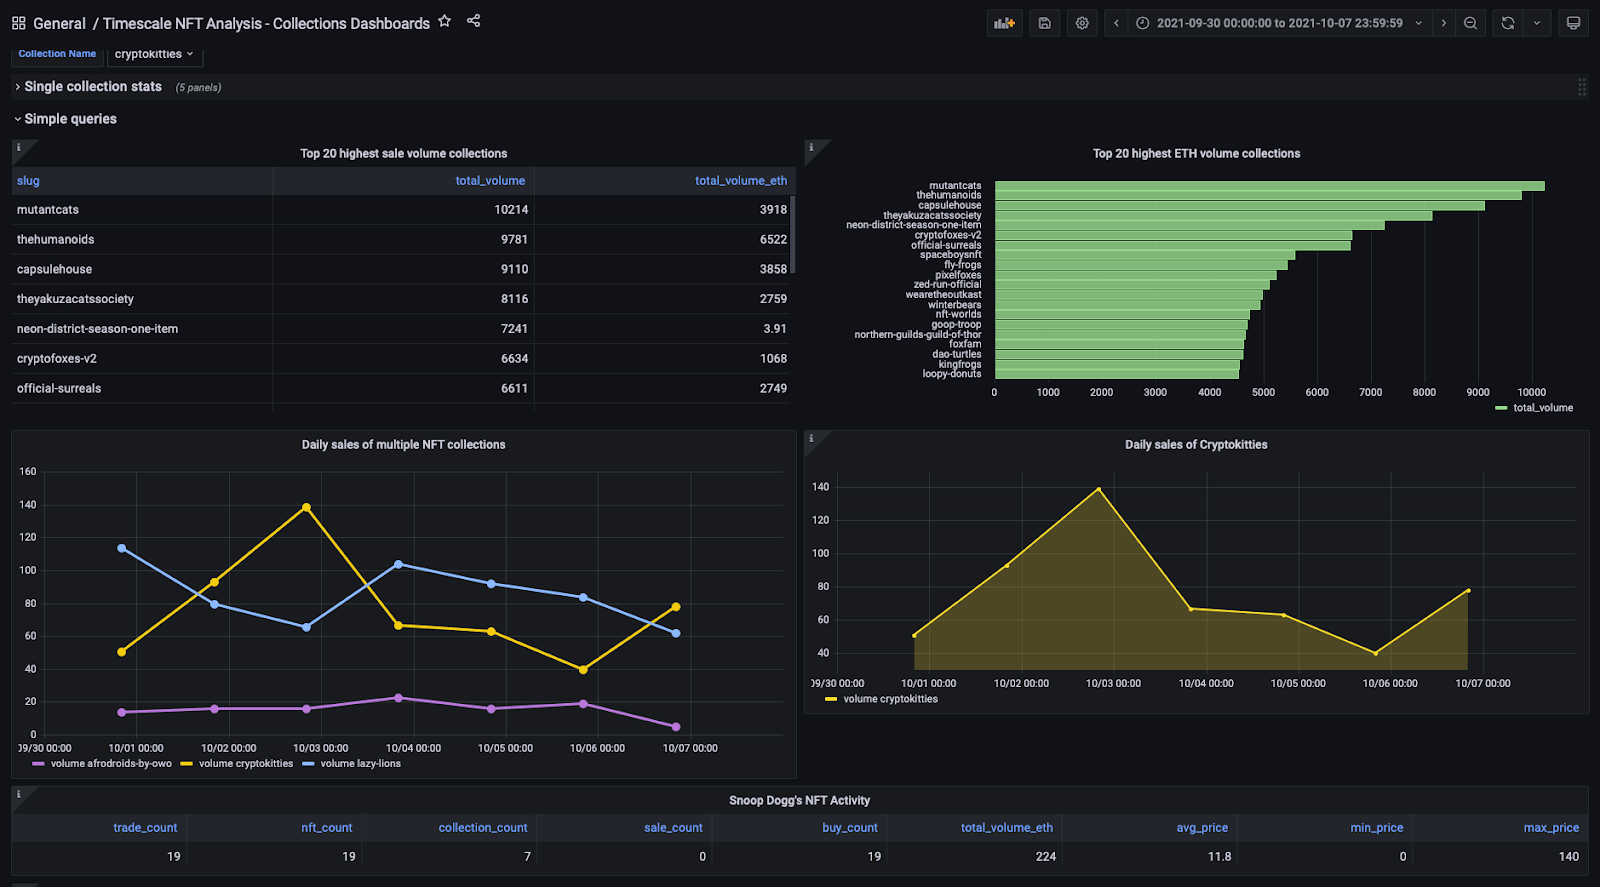The width and height of the screenshot is (1600, 887).
Task: Open the Collection Name cryptokitties dropdown
Action: point(153,54)
